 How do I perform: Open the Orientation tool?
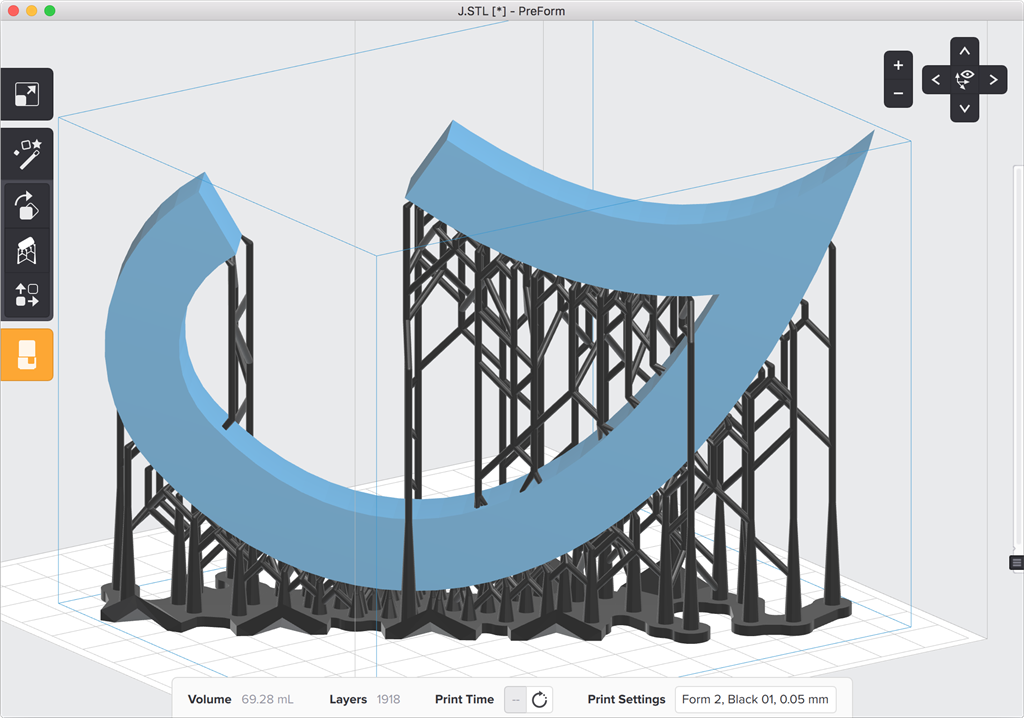(26, 206)
